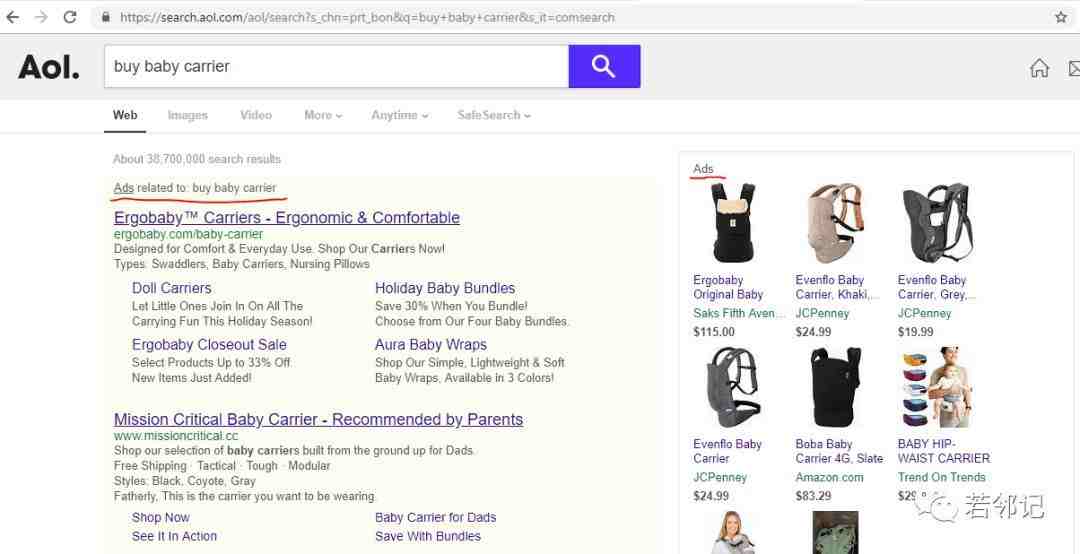The height and width of the screenshot is (554, 1080).
Task: Click Ergobaby Original Baby product image
Action: (733, 223)
